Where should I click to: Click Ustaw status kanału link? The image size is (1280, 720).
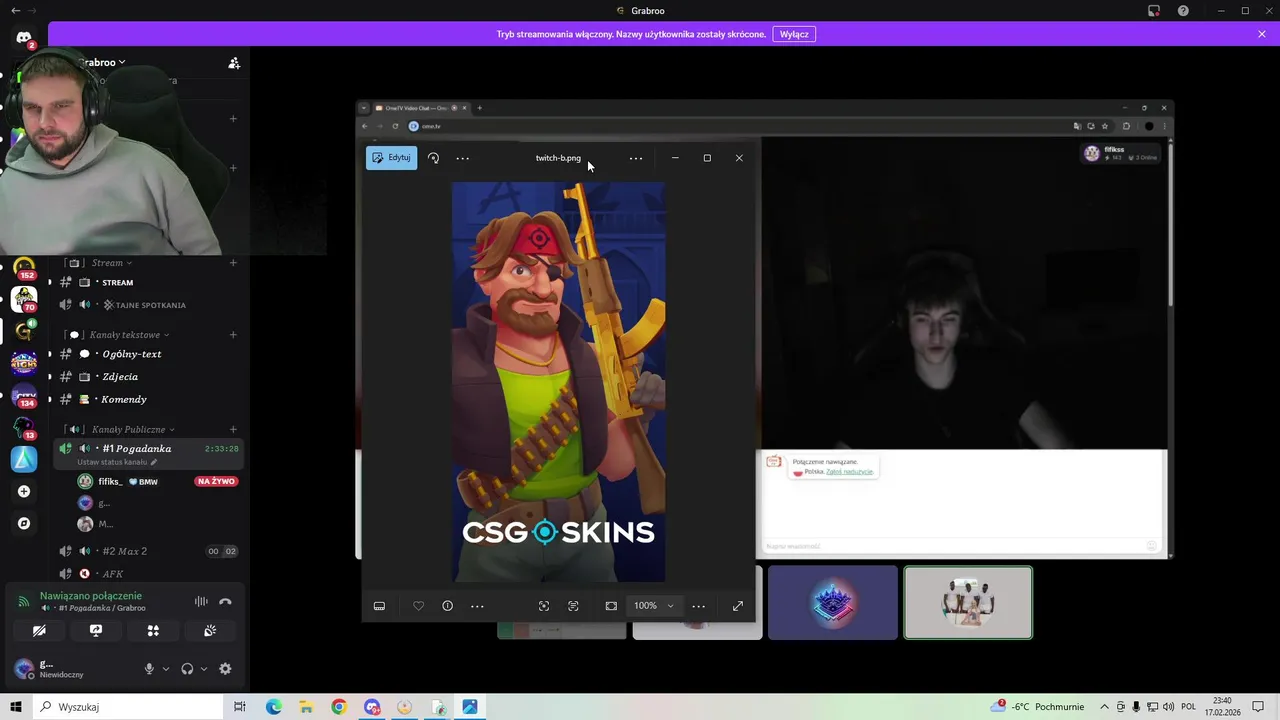[x=117, y=462]
